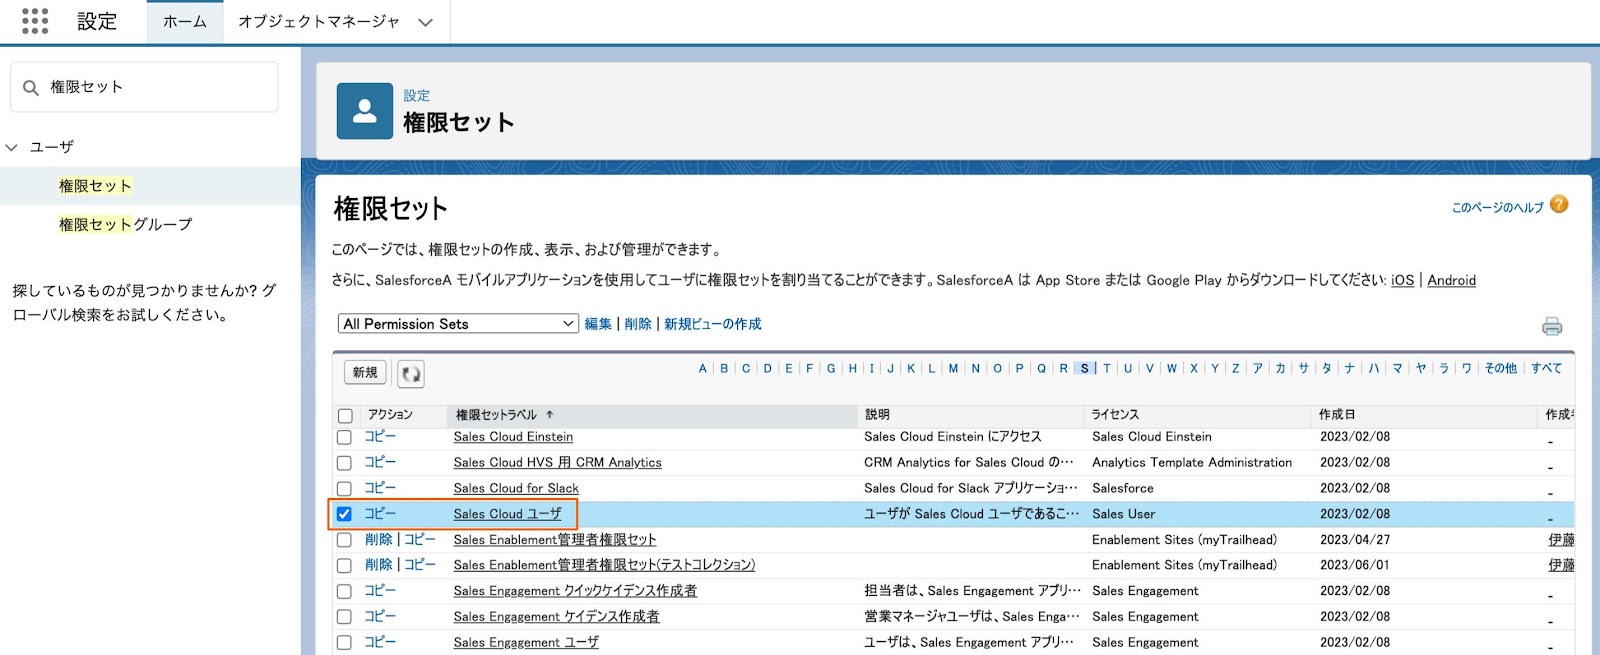Image resolution: width=1600 pixels, height=655 pixels.
Task: Open Sales Cloud HVS 用 CRM Analytics
Action: click(557, 463)
